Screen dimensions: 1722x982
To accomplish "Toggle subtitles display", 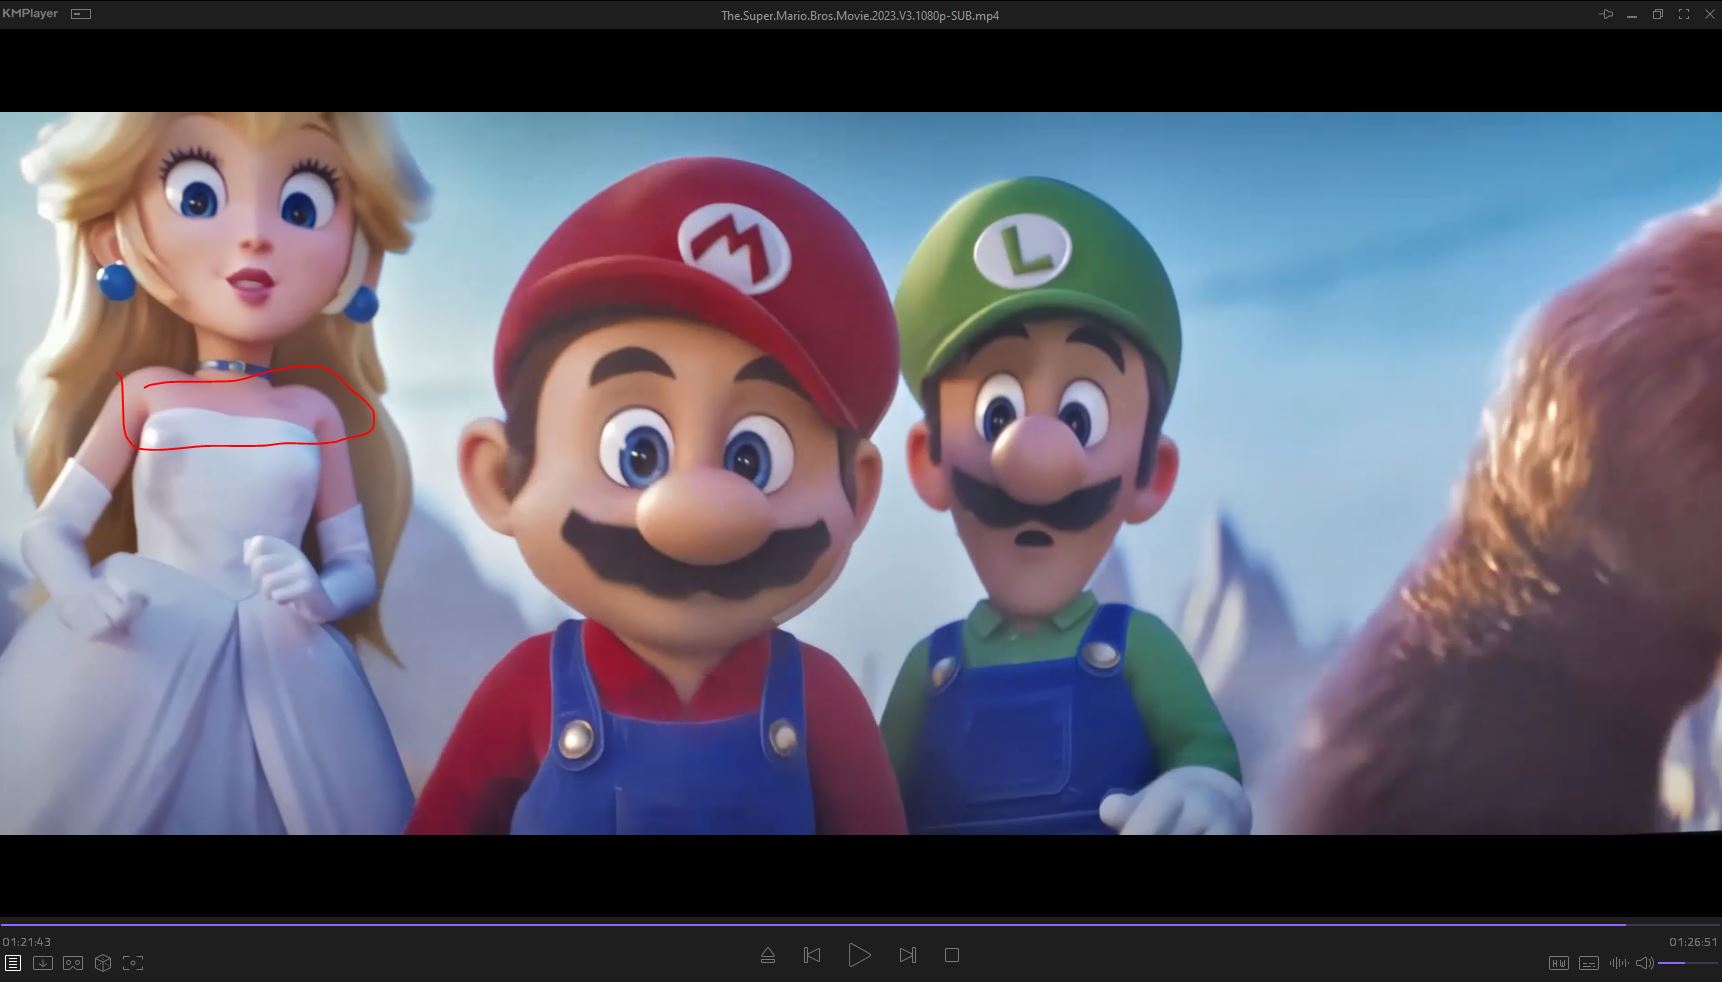I will pyautogui.click(x=1588, y=963).
